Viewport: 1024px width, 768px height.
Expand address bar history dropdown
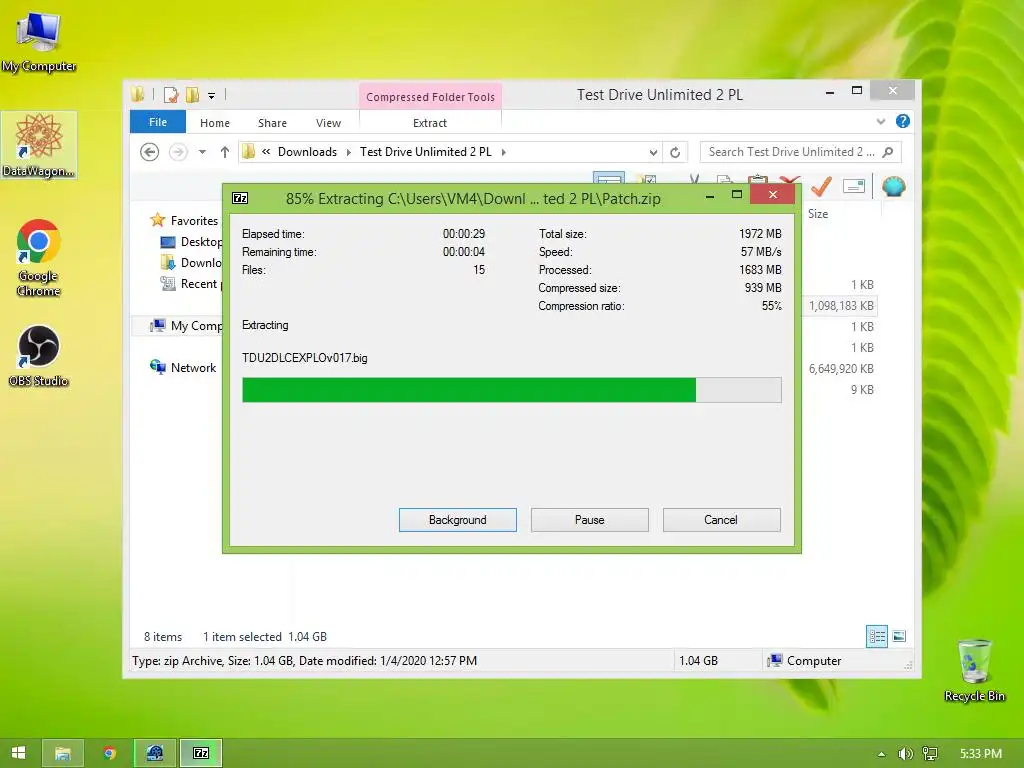tap(653, 152)
